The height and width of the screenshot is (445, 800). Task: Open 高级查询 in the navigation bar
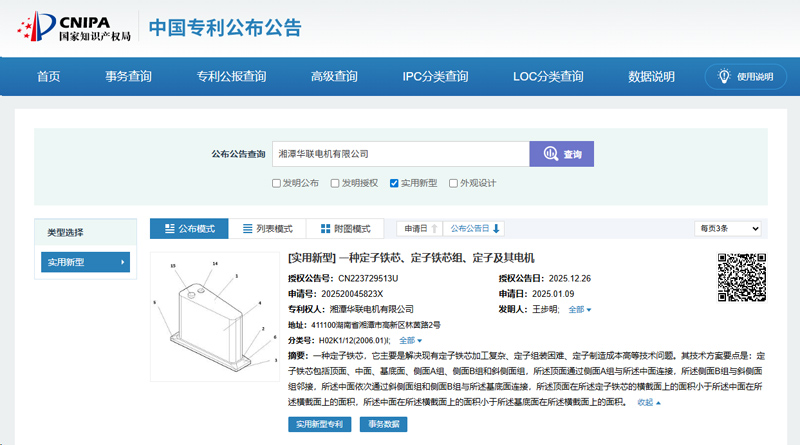click(334, 77)
